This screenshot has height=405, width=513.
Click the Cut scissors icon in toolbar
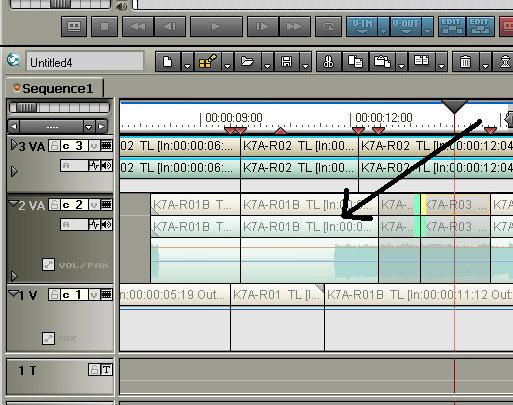coord(328,62)
